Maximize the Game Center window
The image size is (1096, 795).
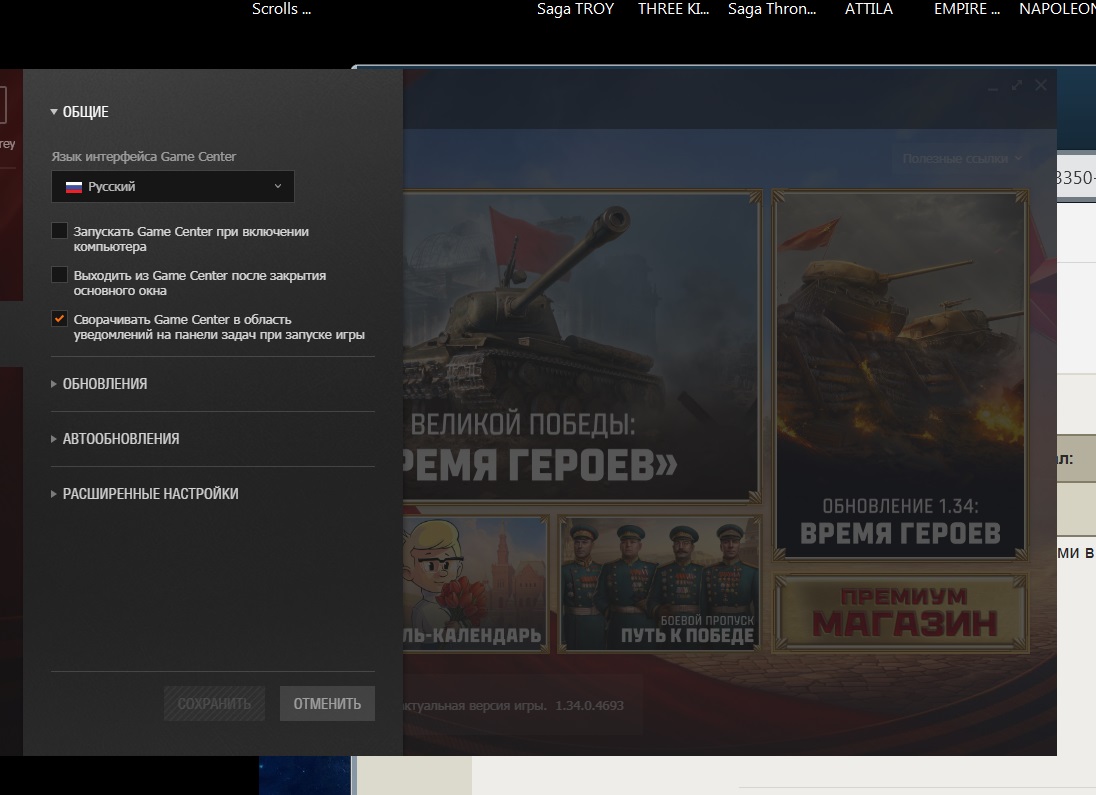[1017, 86]
